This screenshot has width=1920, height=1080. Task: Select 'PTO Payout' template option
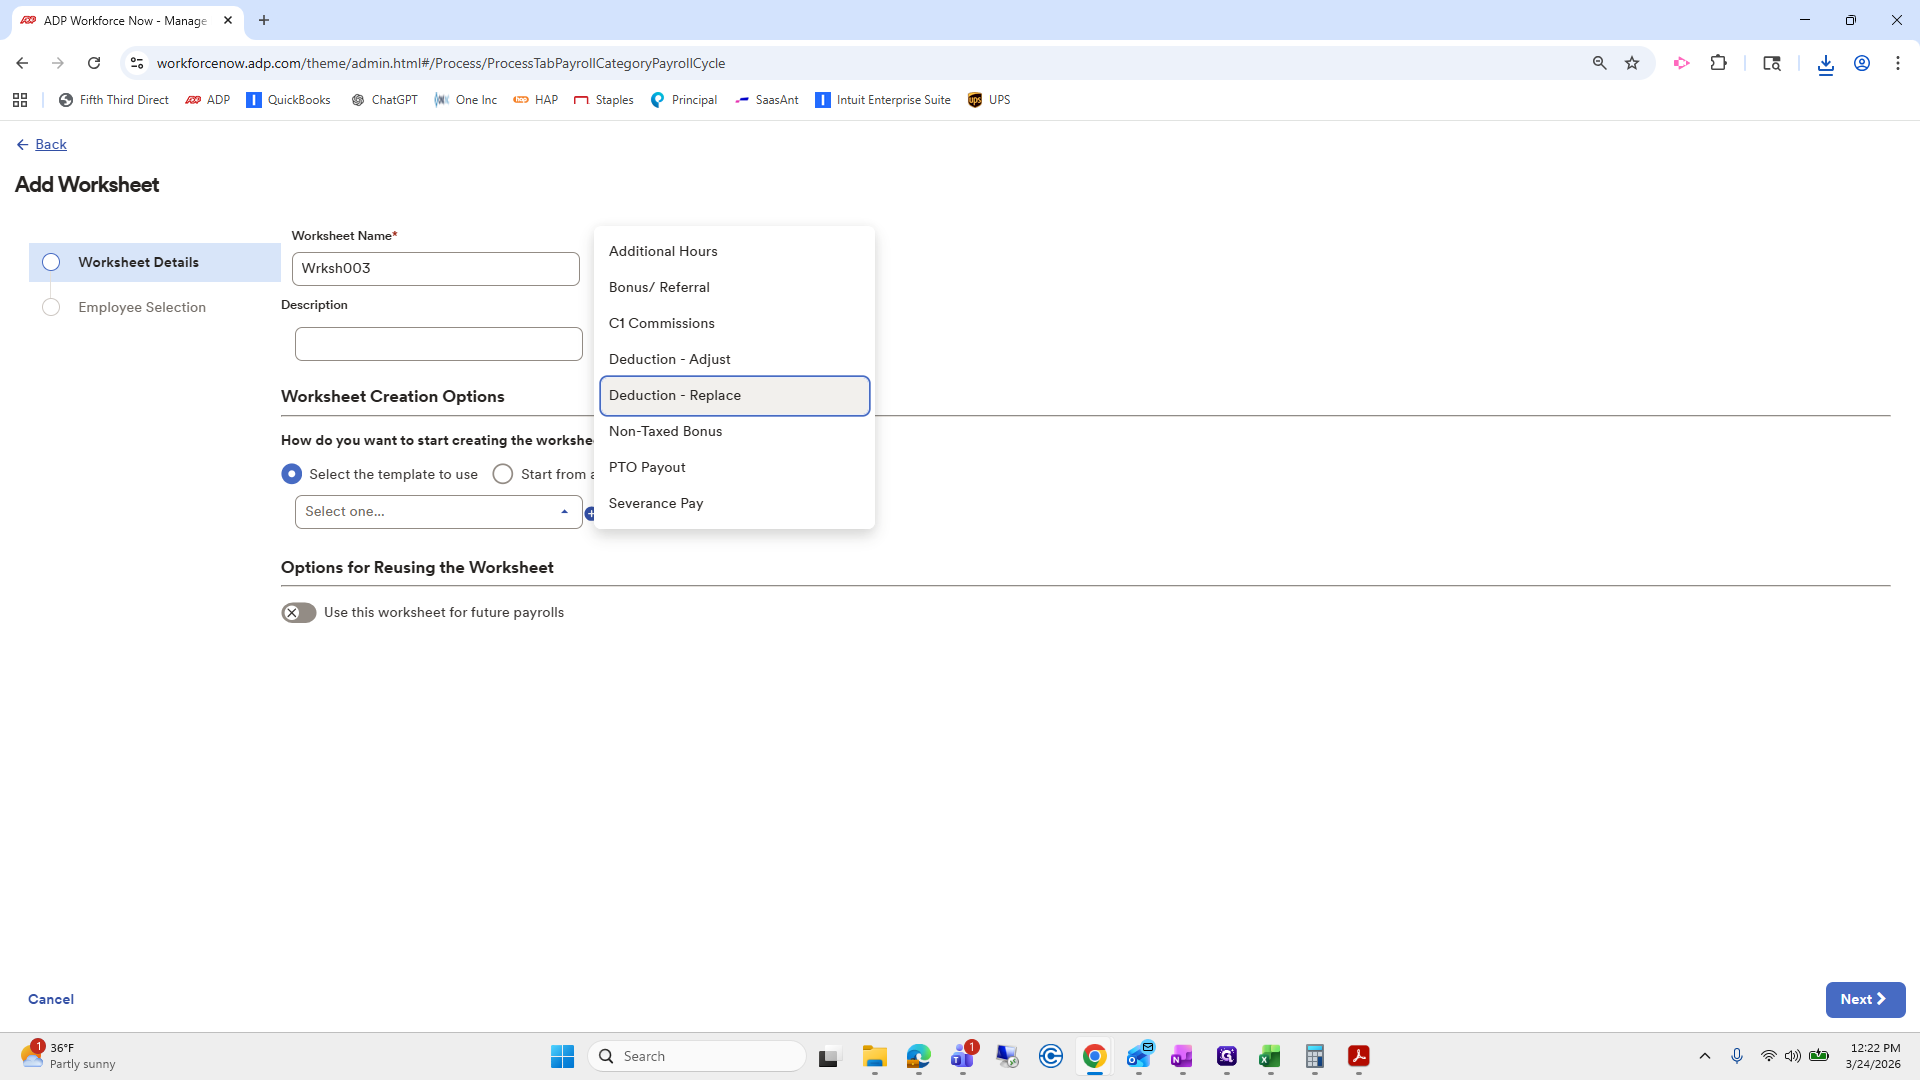(647, 467)
